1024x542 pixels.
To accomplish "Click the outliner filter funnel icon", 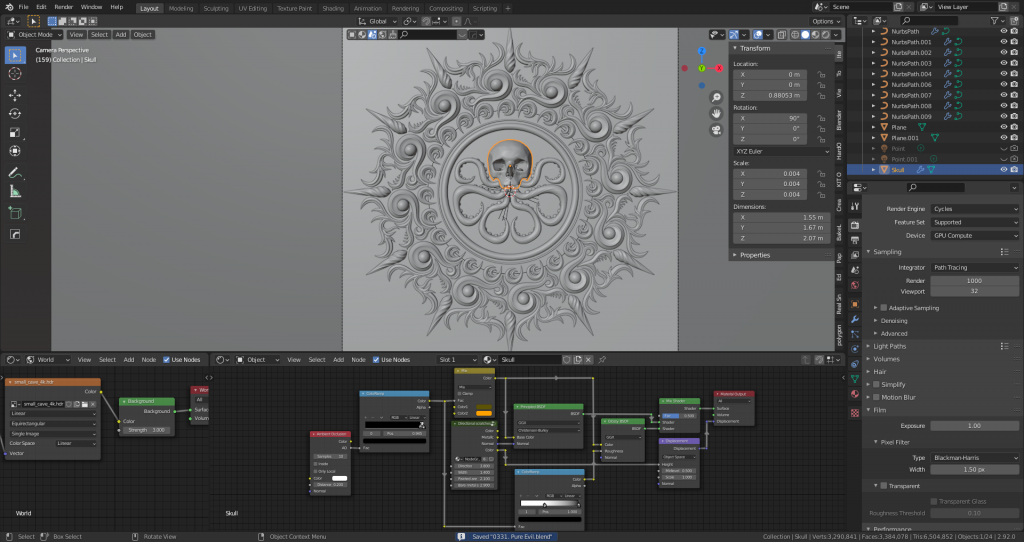I will coord(995,21).
